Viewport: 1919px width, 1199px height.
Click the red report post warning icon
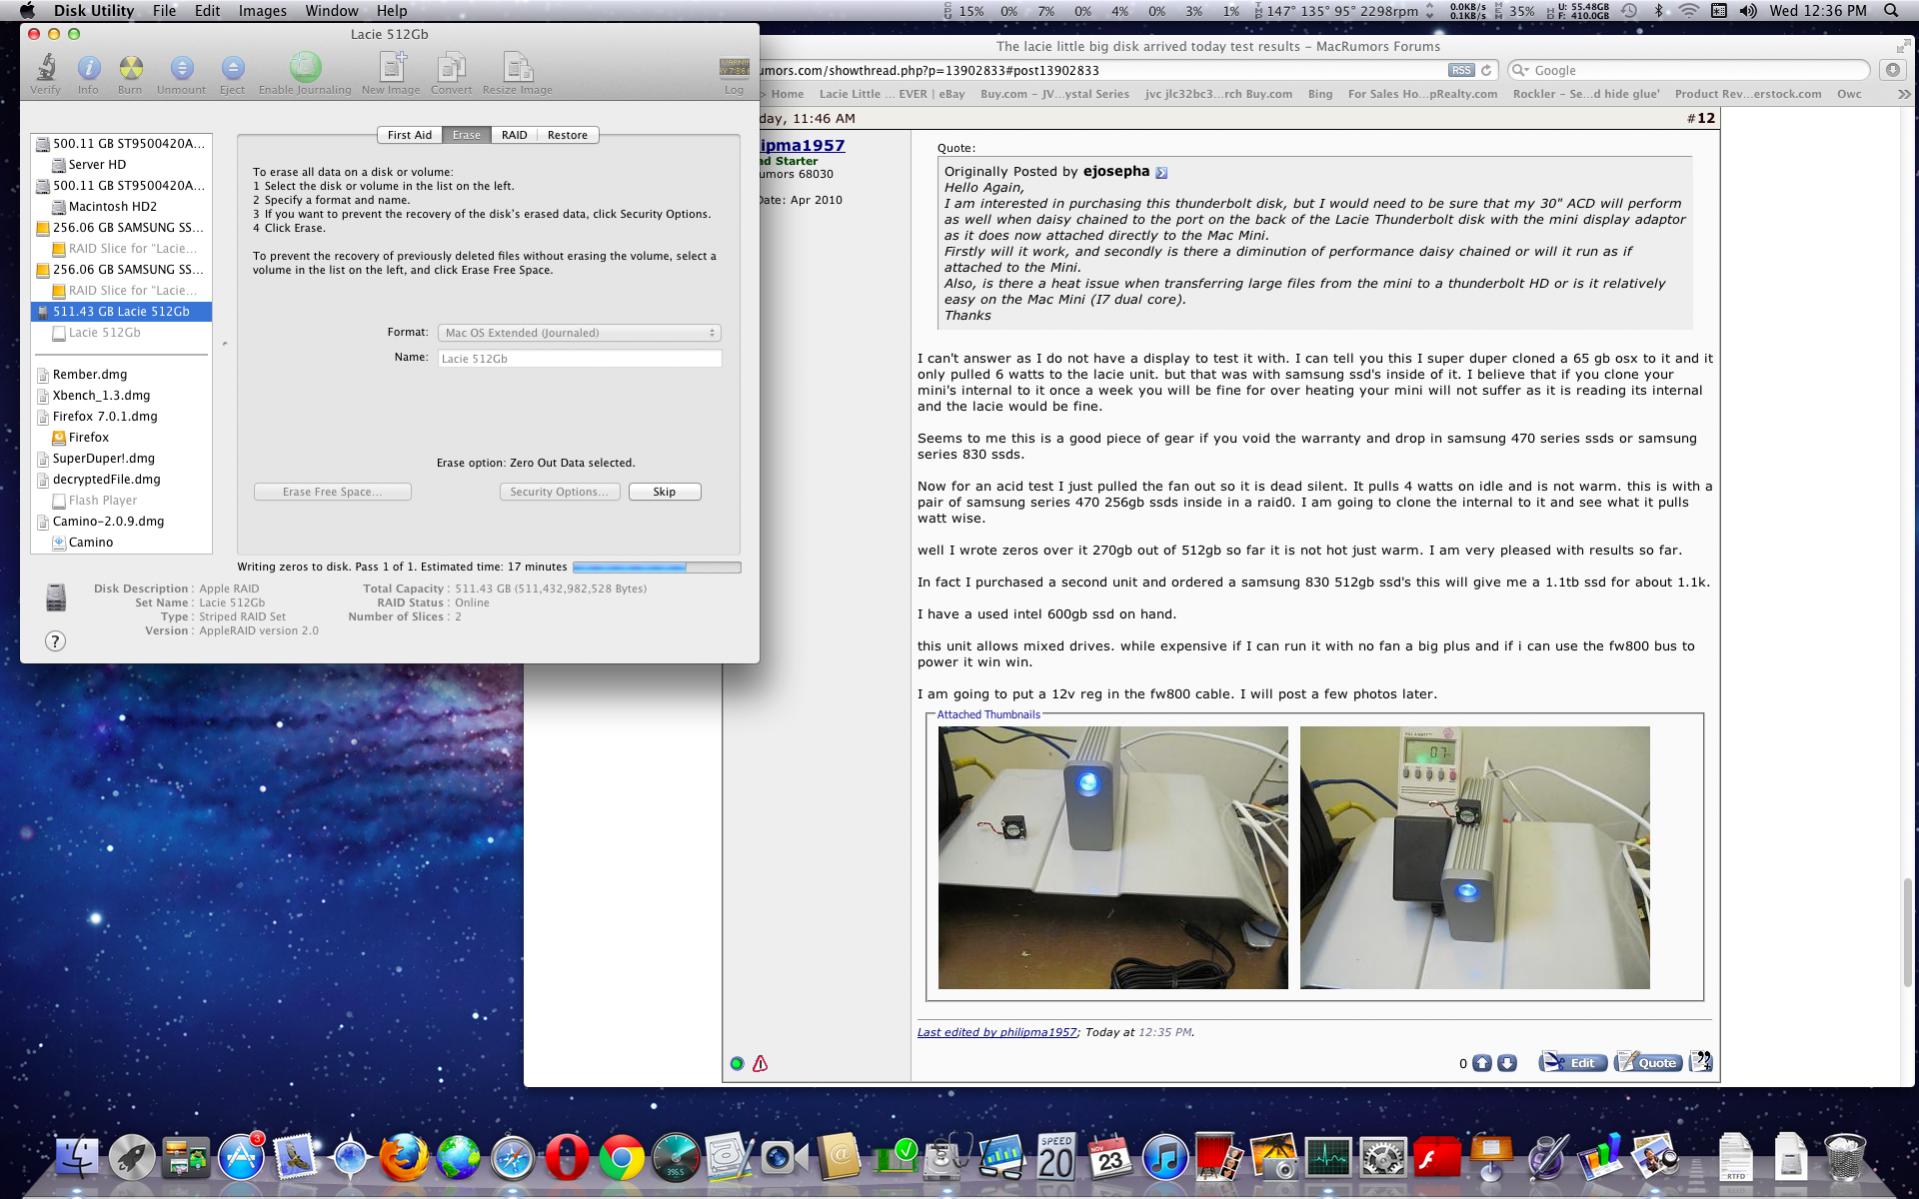[x=760, y=1064]
